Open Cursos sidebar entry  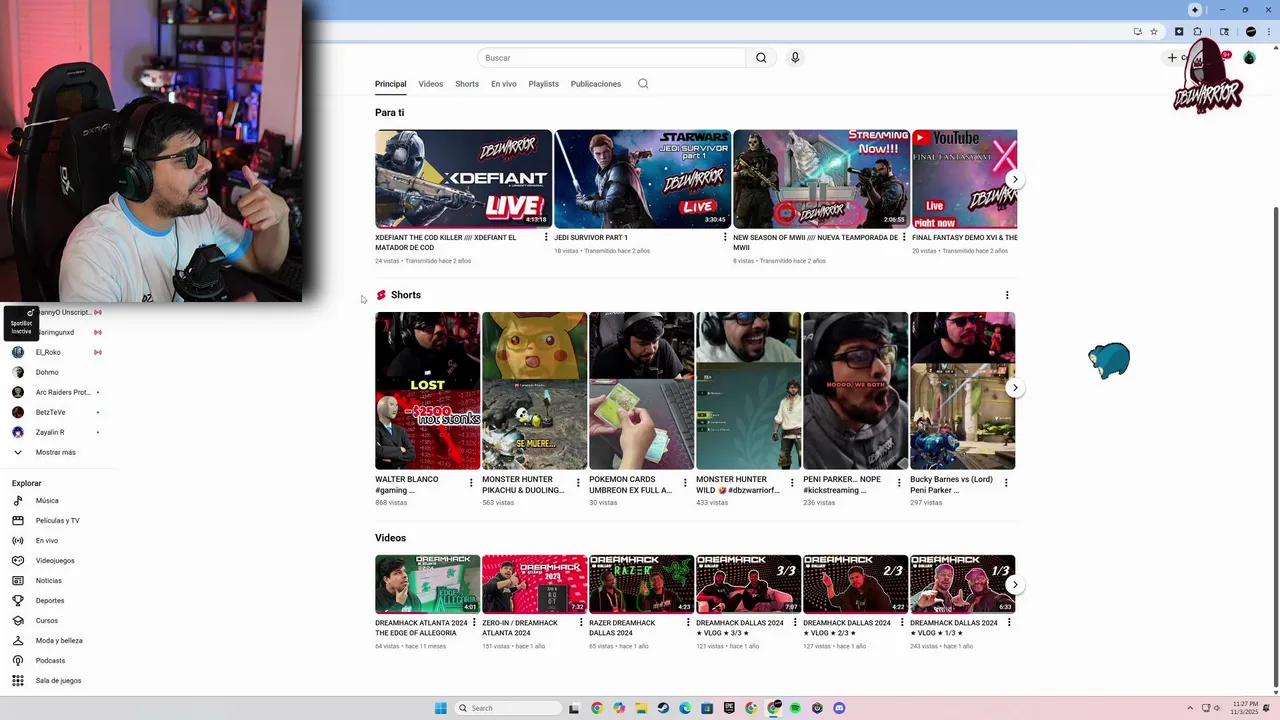(47, 620)
